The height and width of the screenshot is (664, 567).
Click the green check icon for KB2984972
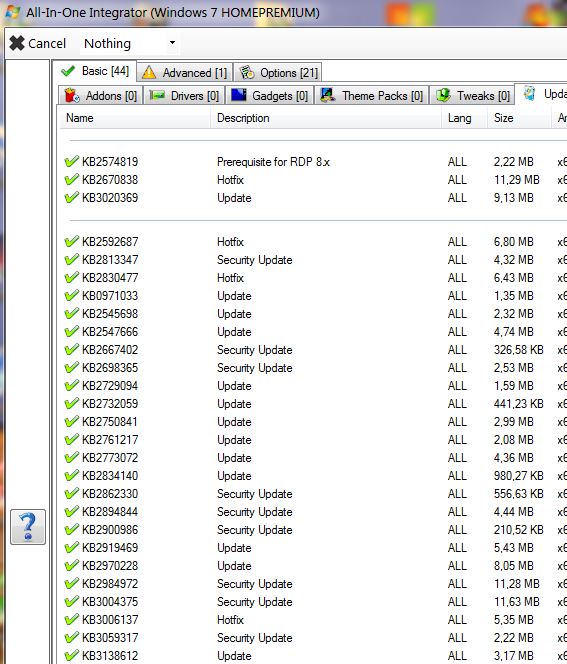pyautogui.click(x=72, y=583)
